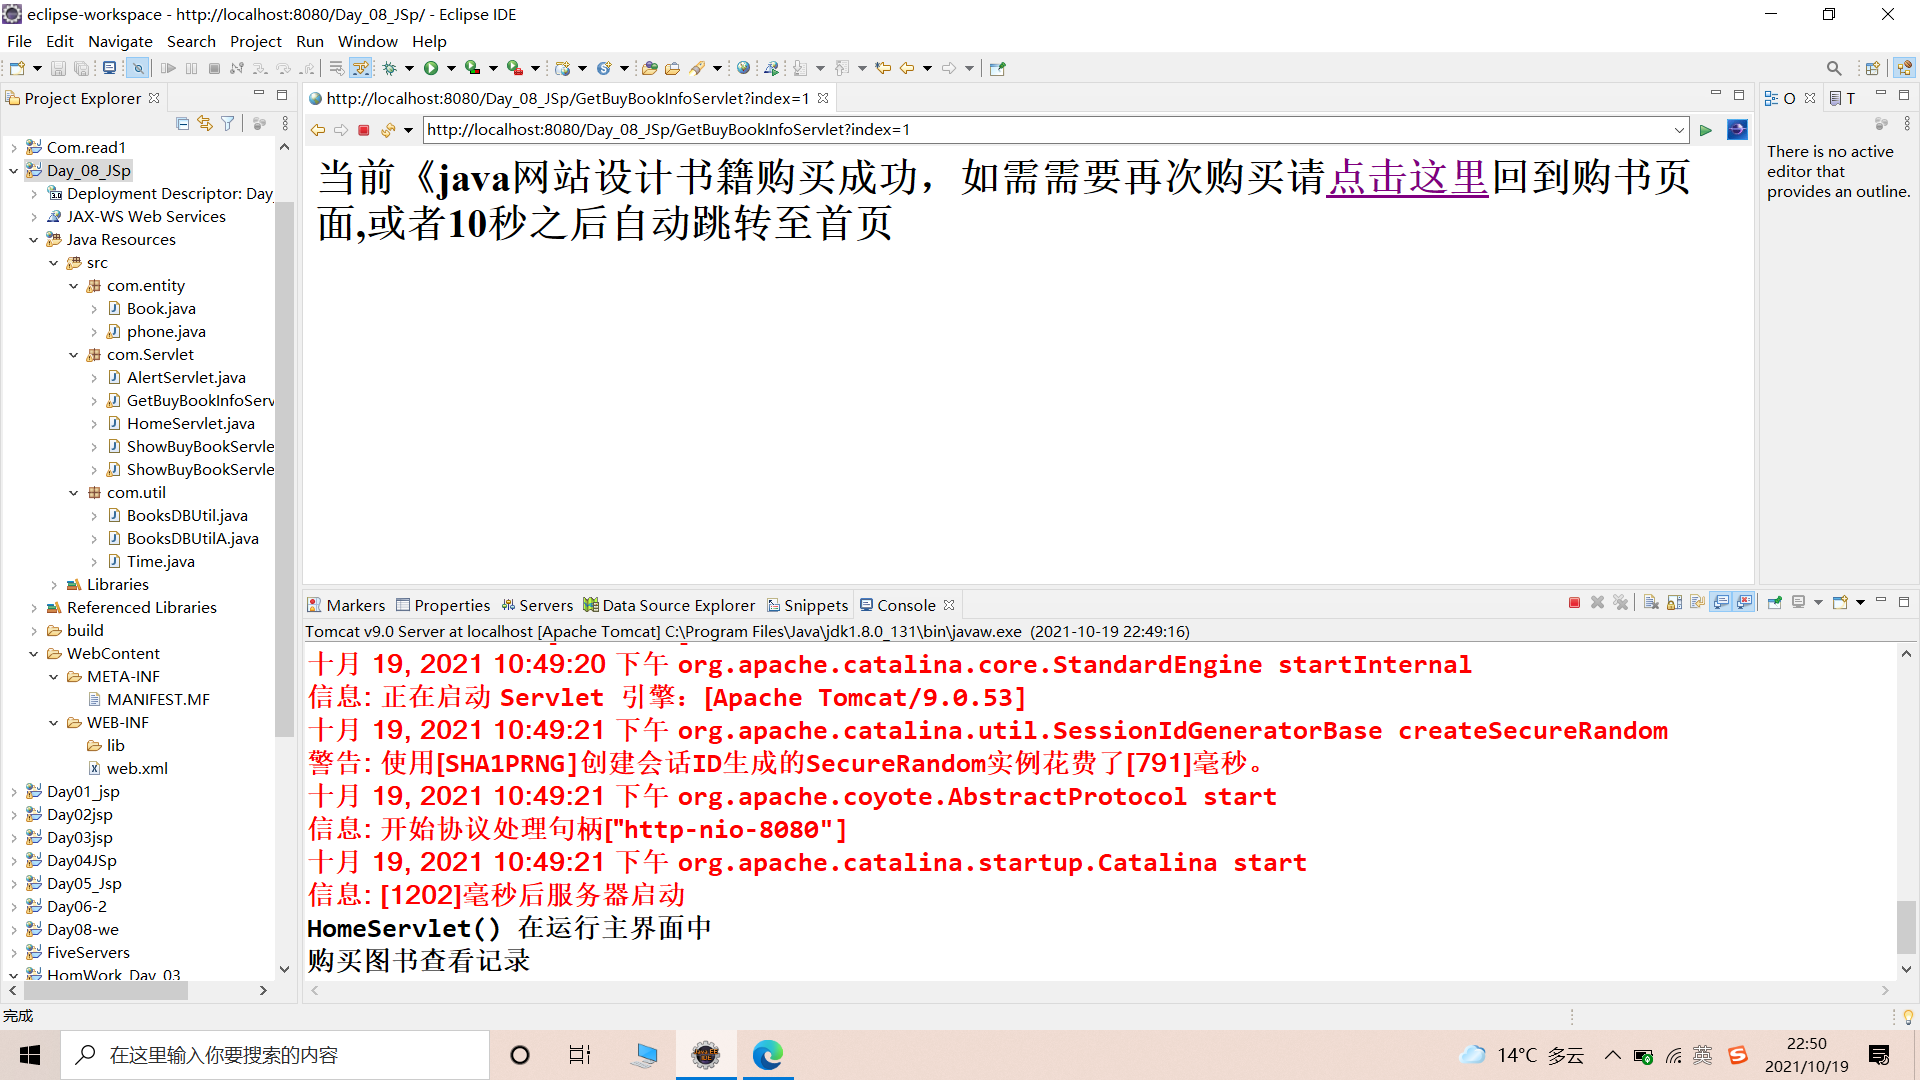Open Web Browser globe toolbar icon
Viewport: 1920px width, 1080px height.
click(x=743, y=68)
